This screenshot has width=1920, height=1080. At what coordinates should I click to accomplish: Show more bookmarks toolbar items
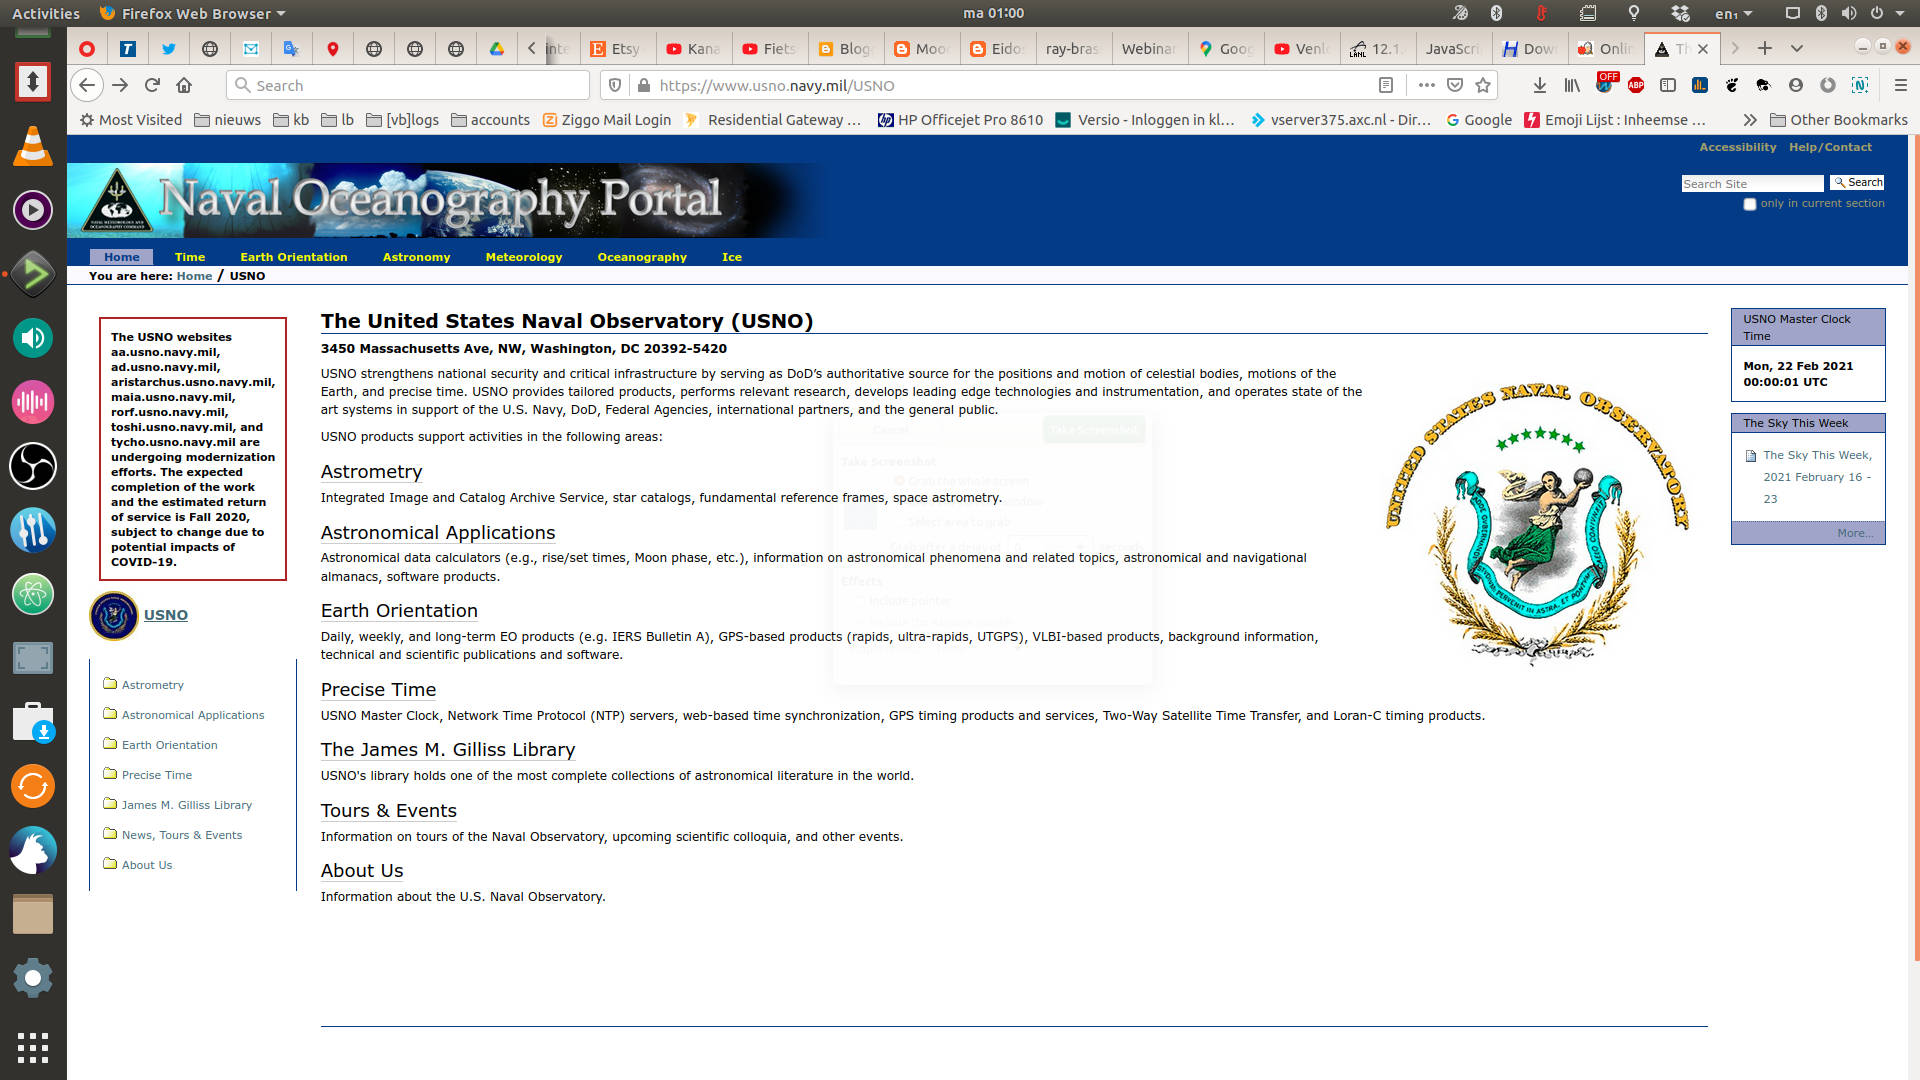1750,120
